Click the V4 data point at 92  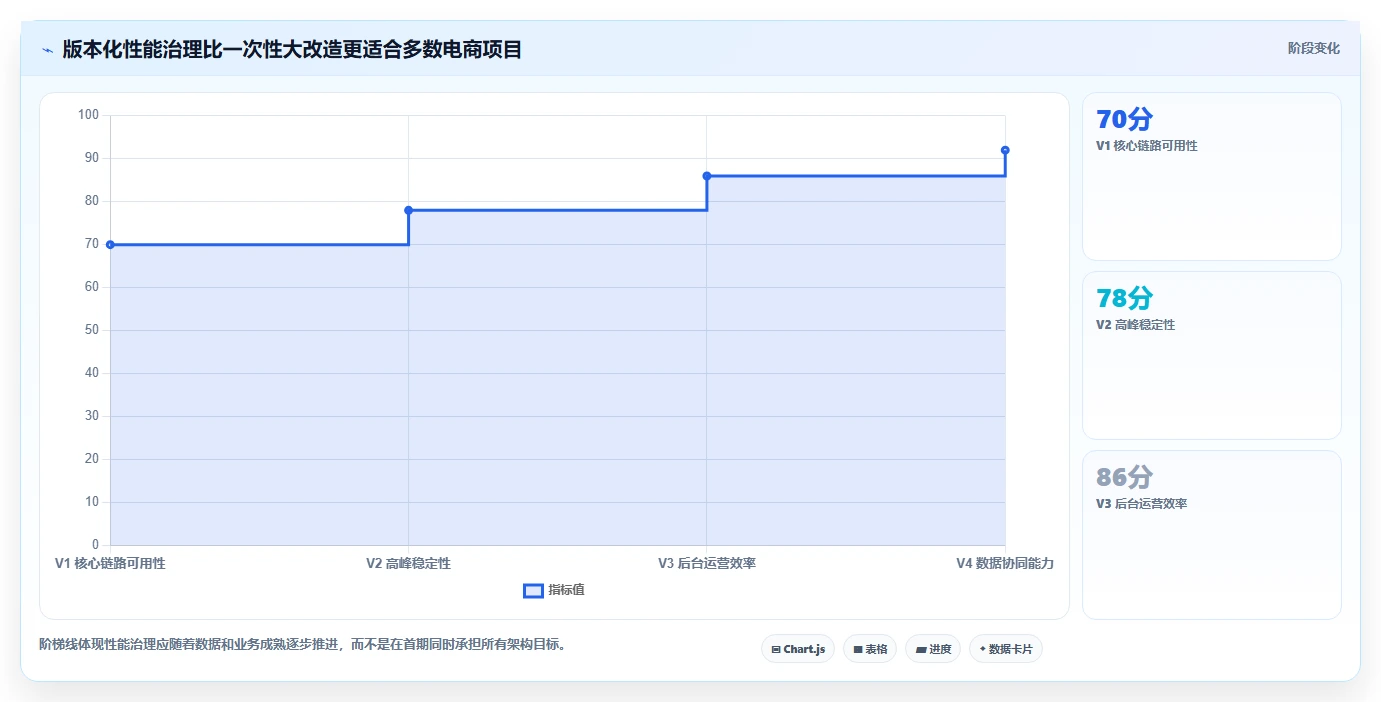click(1005, 150)
